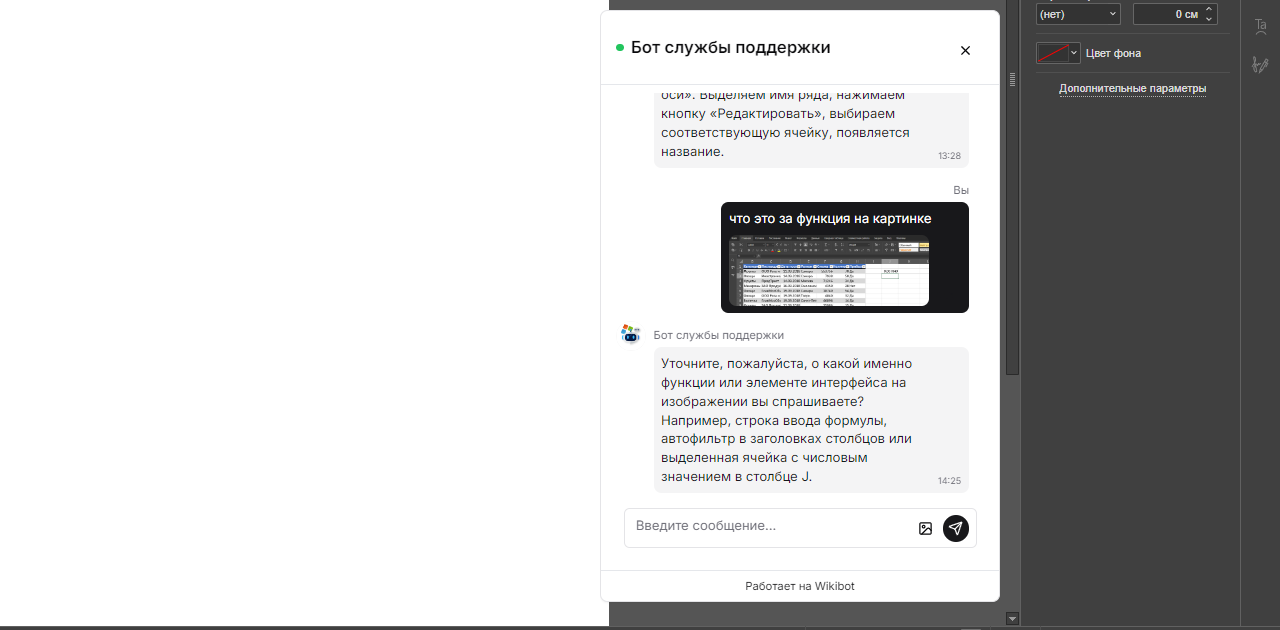
Task: Click the bot's clarification message bubble
Action: pyautogui.click(x=810, y=420)
